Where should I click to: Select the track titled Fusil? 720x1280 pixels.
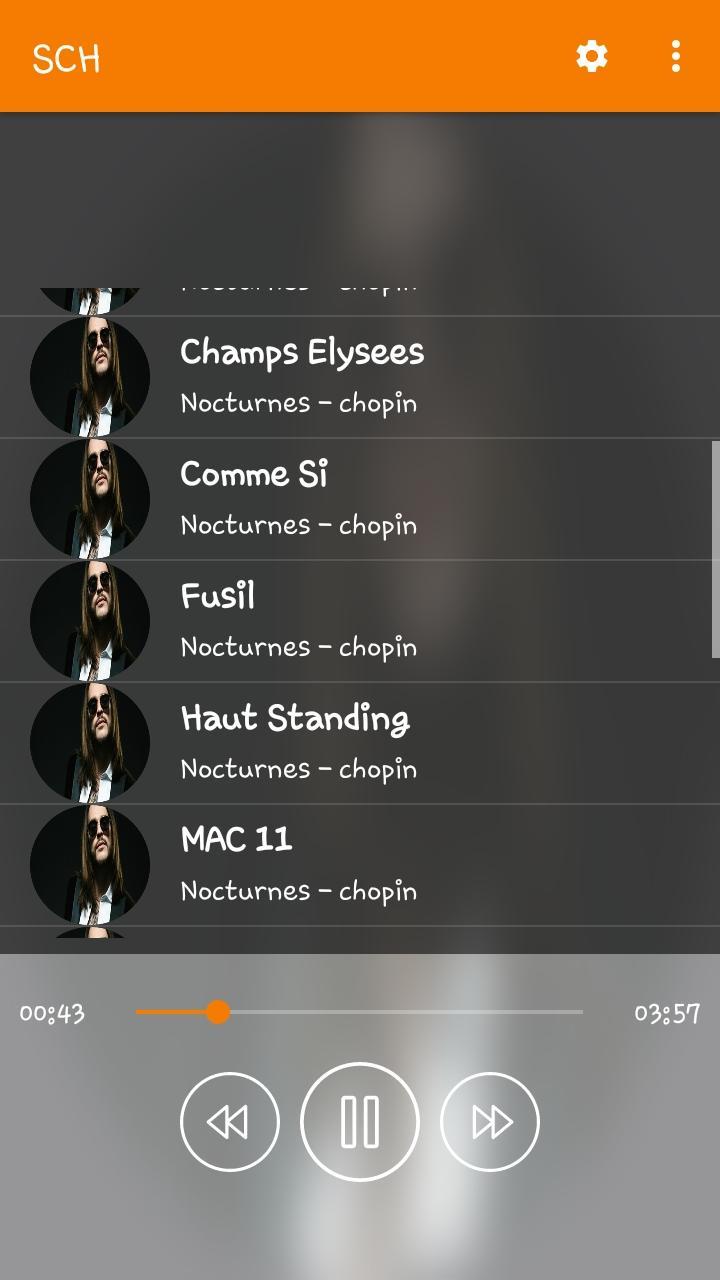coord(360,622)
